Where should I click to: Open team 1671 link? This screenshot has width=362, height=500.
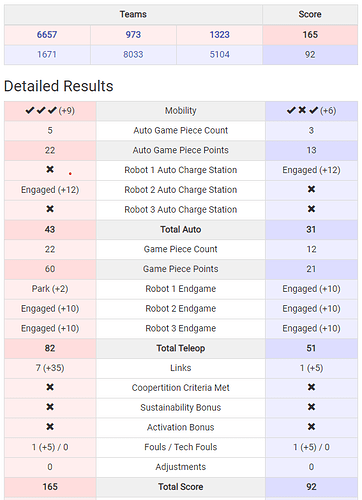pyautogui.click(x=47, y=54)
